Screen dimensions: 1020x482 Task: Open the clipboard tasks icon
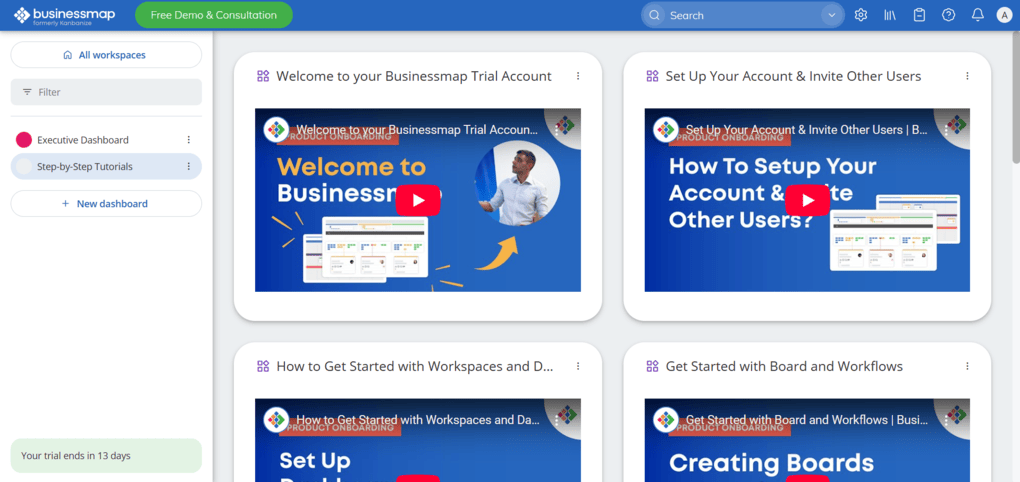coord(919,15)
